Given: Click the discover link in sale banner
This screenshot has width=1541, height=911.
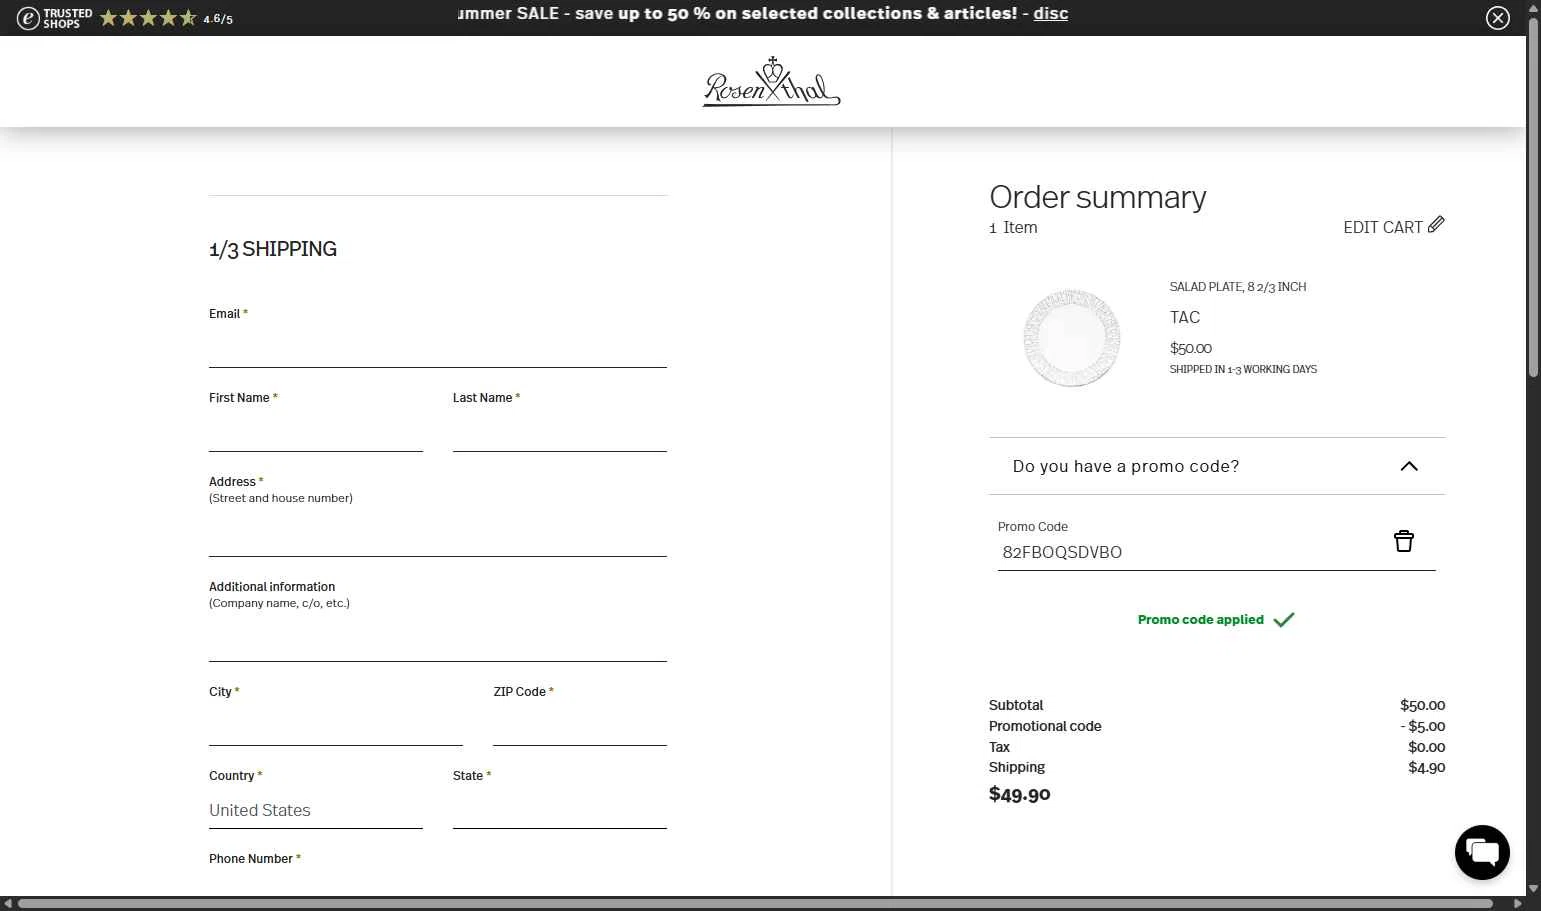Looking at the screenshot, I should pos(1050,13).
